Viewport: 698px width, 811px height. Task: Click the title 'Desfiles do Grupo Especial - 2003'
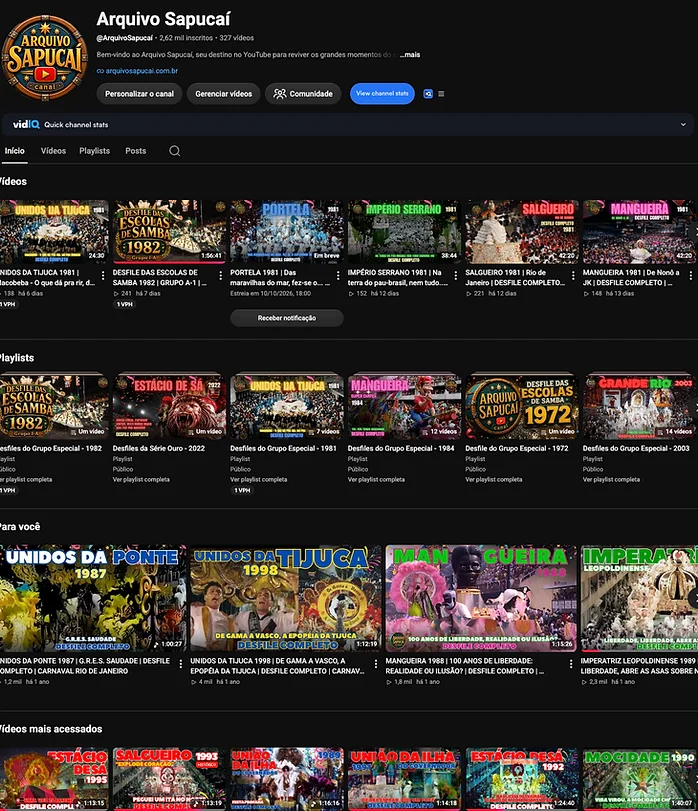click(x=636, y=448)
